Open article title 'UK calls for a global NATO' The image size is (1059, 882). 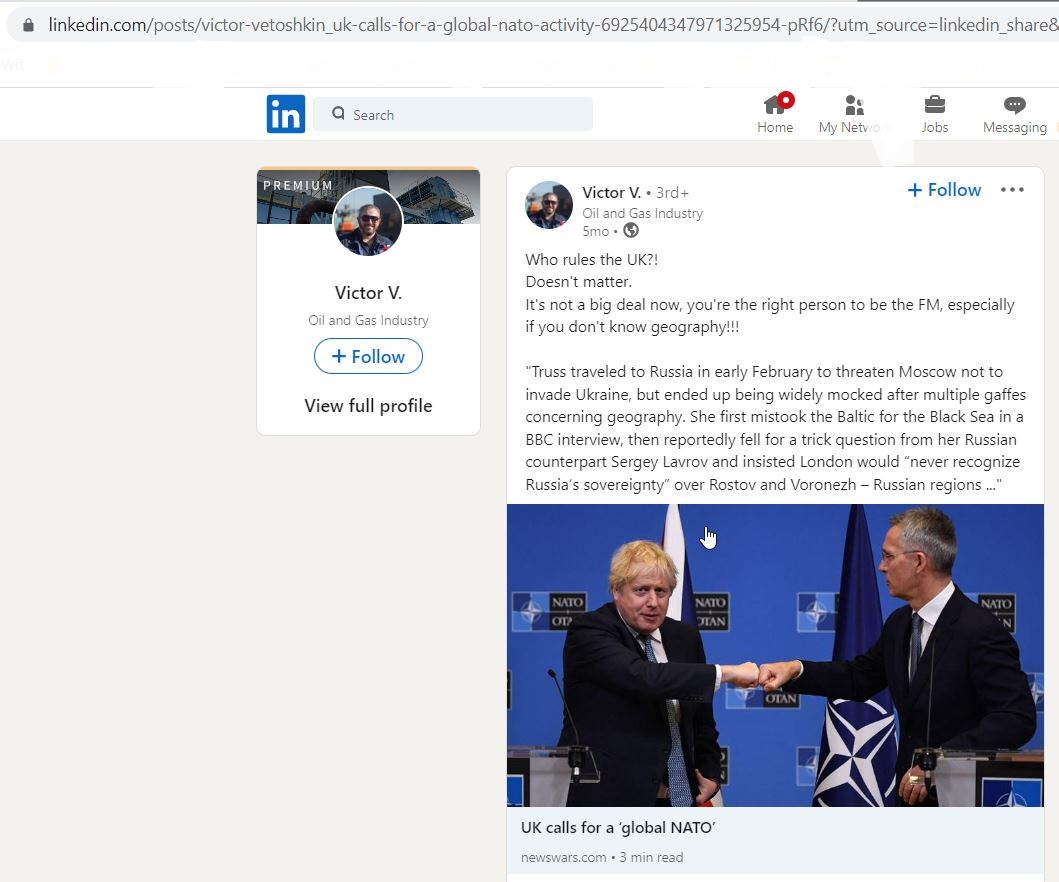(618, 828)
